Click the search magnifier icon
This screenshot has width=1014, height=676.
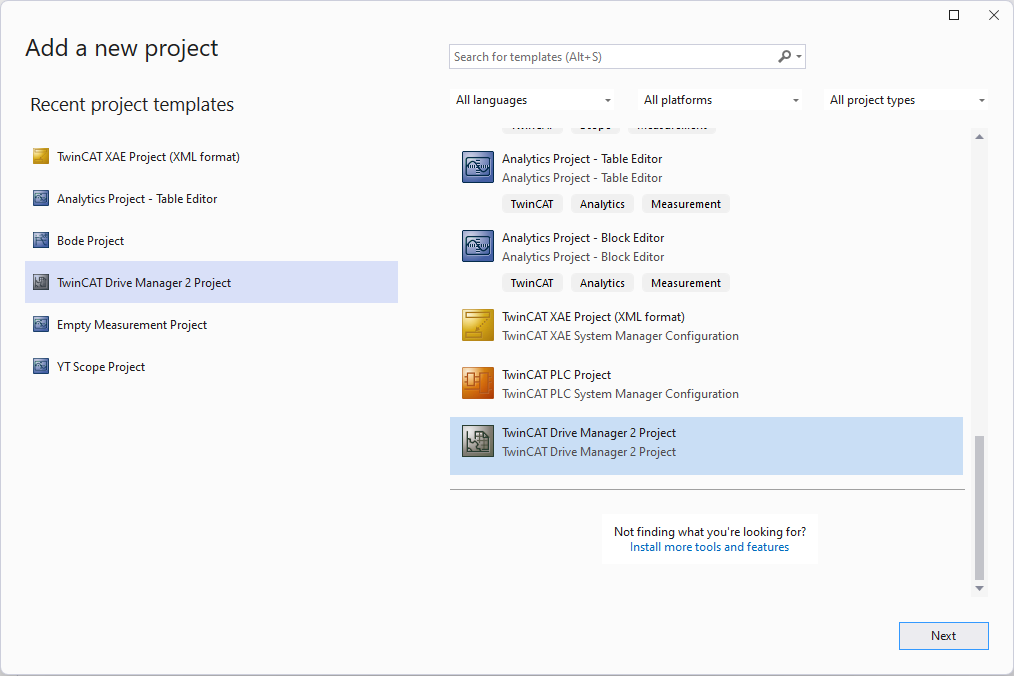coord(784,56)
